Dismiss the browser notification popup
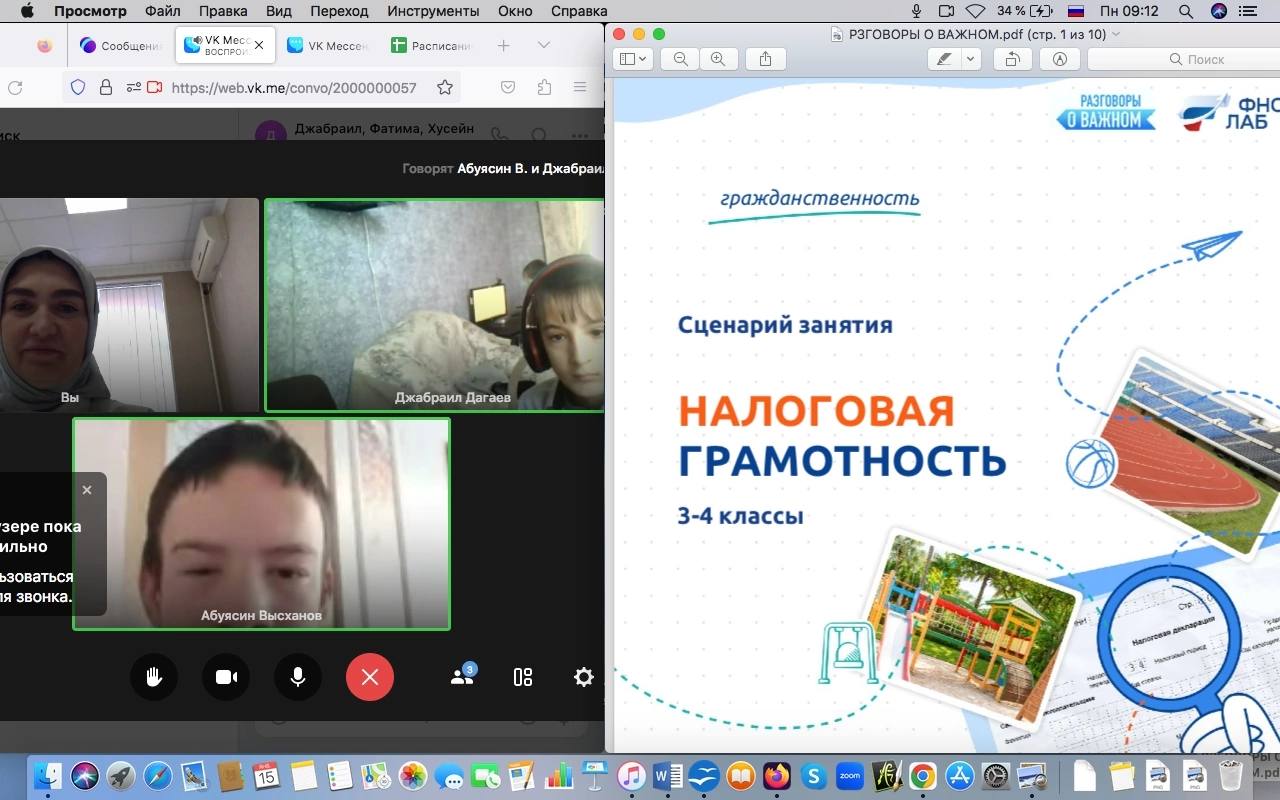Viewport: 1280px width, 800px height. (x=87, y=490)
